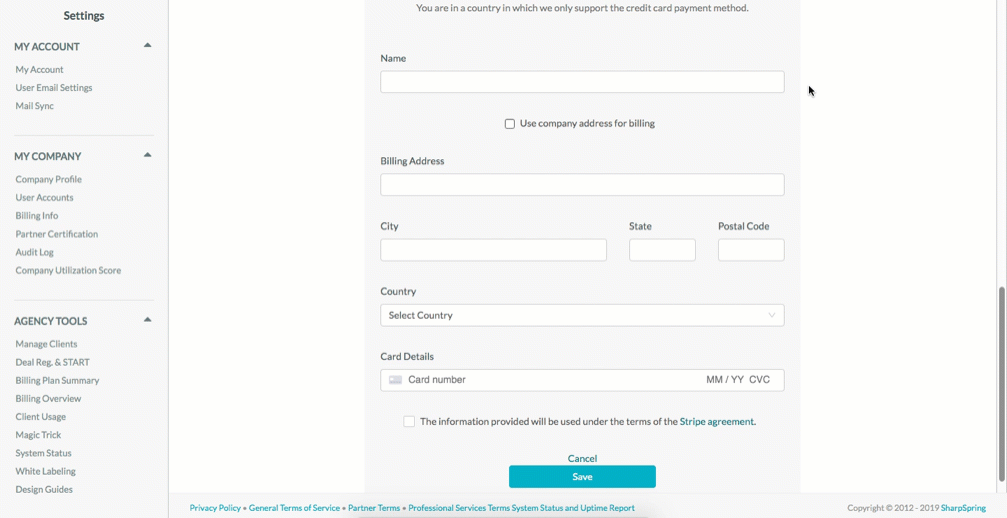
Task: Open the Stripe agreement link
Action: point(717,422)
